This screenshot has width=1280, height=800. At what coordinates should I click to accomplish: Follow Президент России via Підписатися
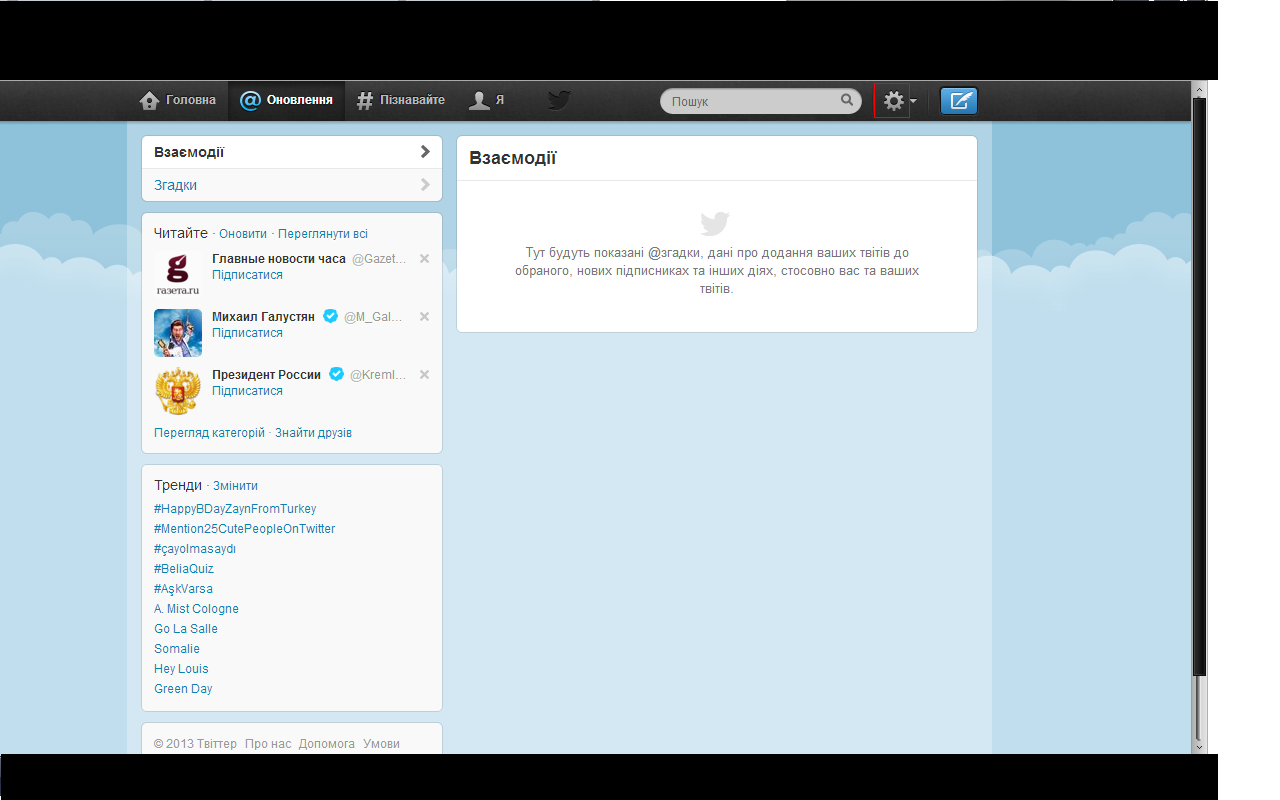click(247, 391)
